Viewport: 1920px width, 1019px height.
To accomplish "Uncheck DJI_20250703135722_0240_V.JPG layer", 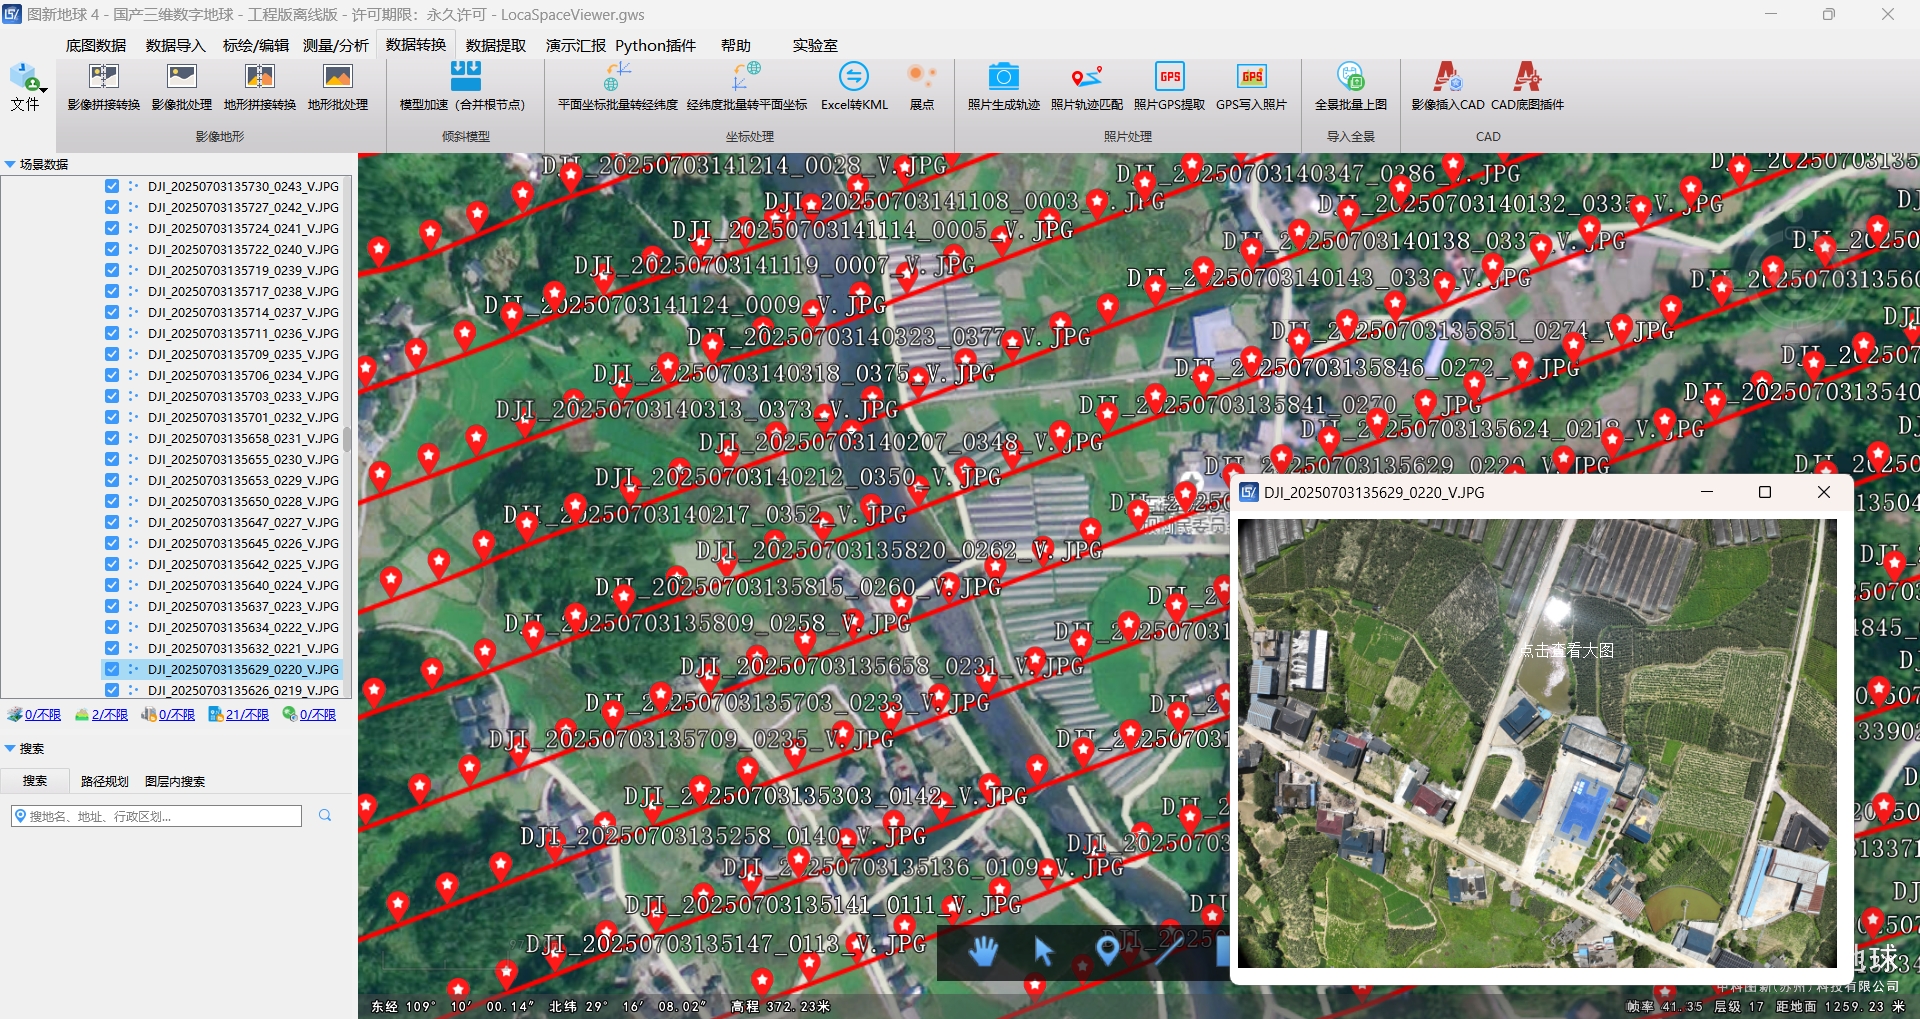I will pos(112,249).
